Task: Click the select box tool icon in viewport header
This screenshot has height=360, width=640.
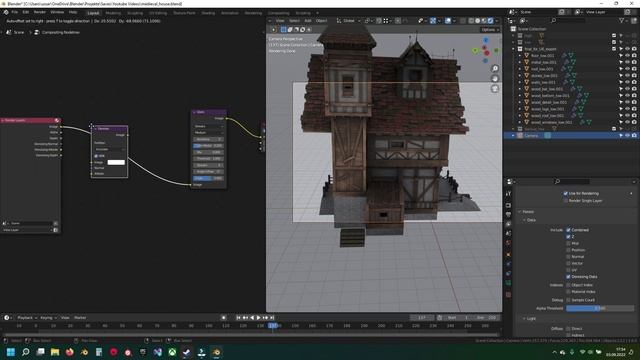Action: [x=283, y=29]
